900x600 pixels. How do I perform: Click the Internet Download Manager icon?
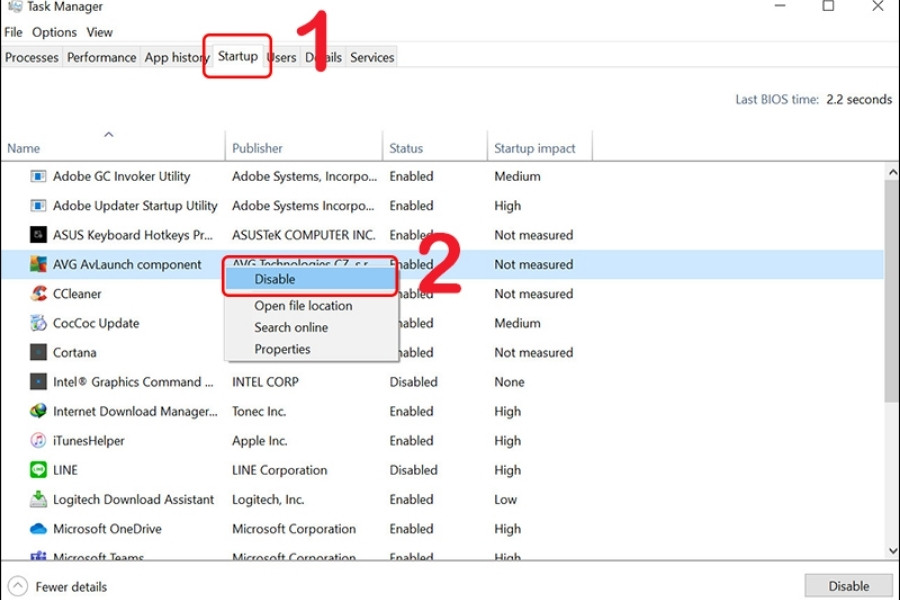(x=38, y=411)
